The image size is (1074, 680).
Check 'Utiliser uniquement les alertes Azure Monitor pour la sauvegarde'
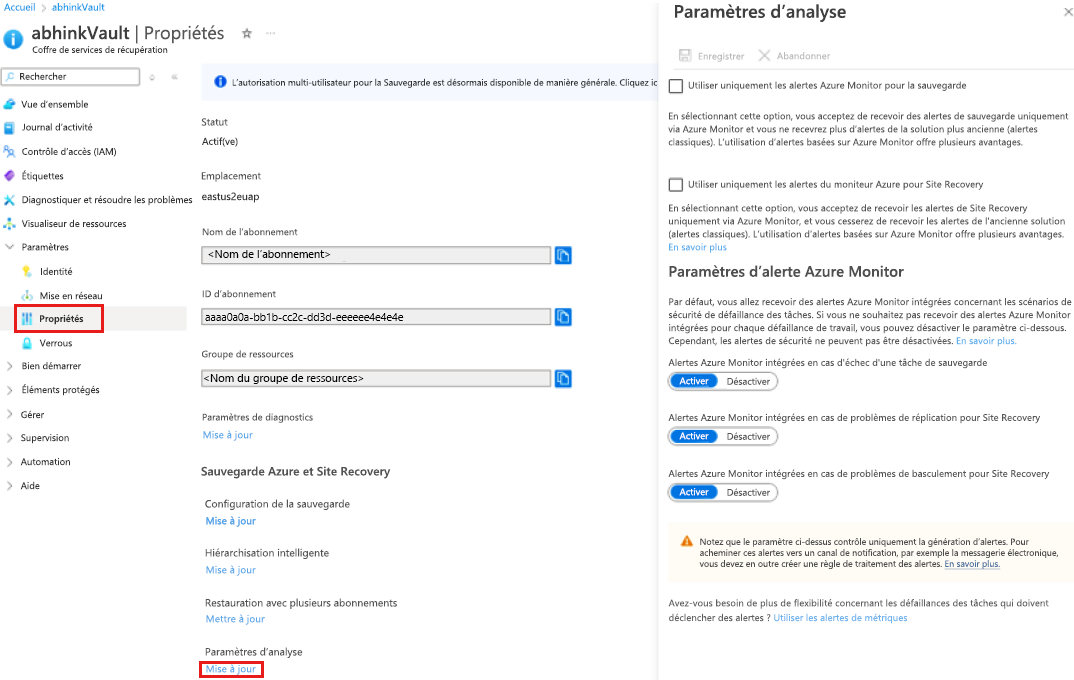click(x=676, y=85)
